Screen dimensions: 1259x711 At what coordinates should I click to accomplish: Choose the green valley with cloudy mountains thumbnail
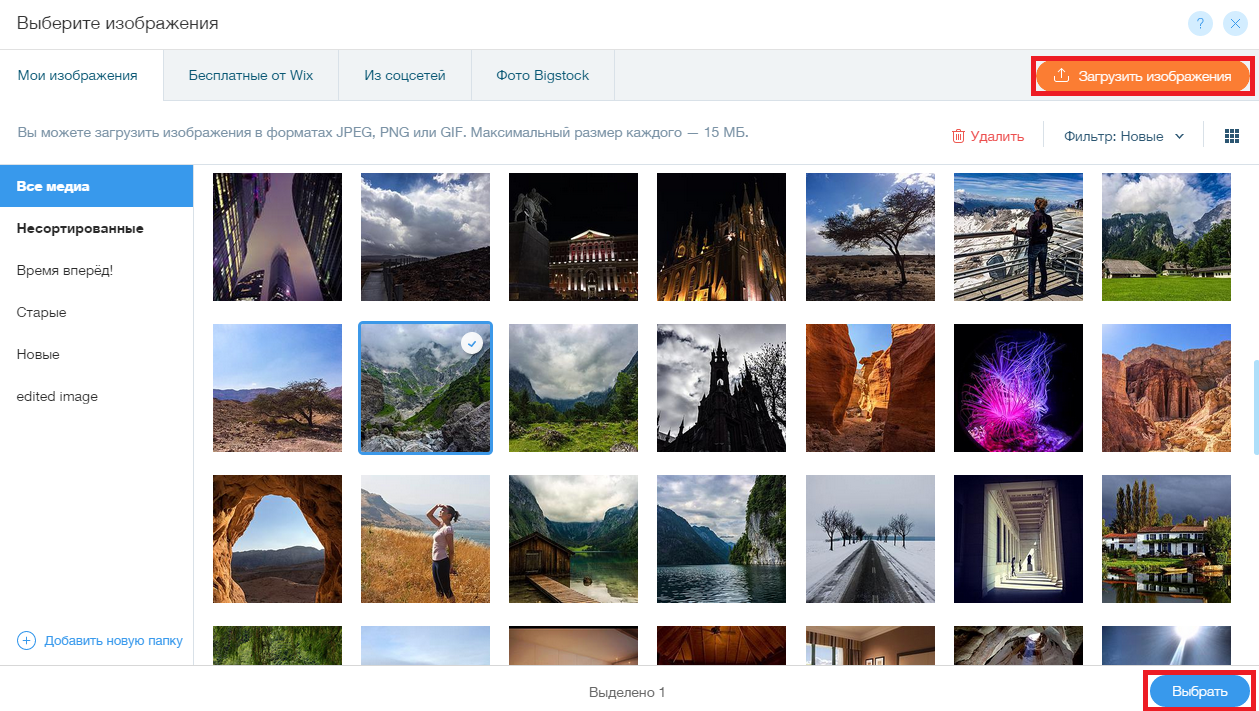point(573,388)
